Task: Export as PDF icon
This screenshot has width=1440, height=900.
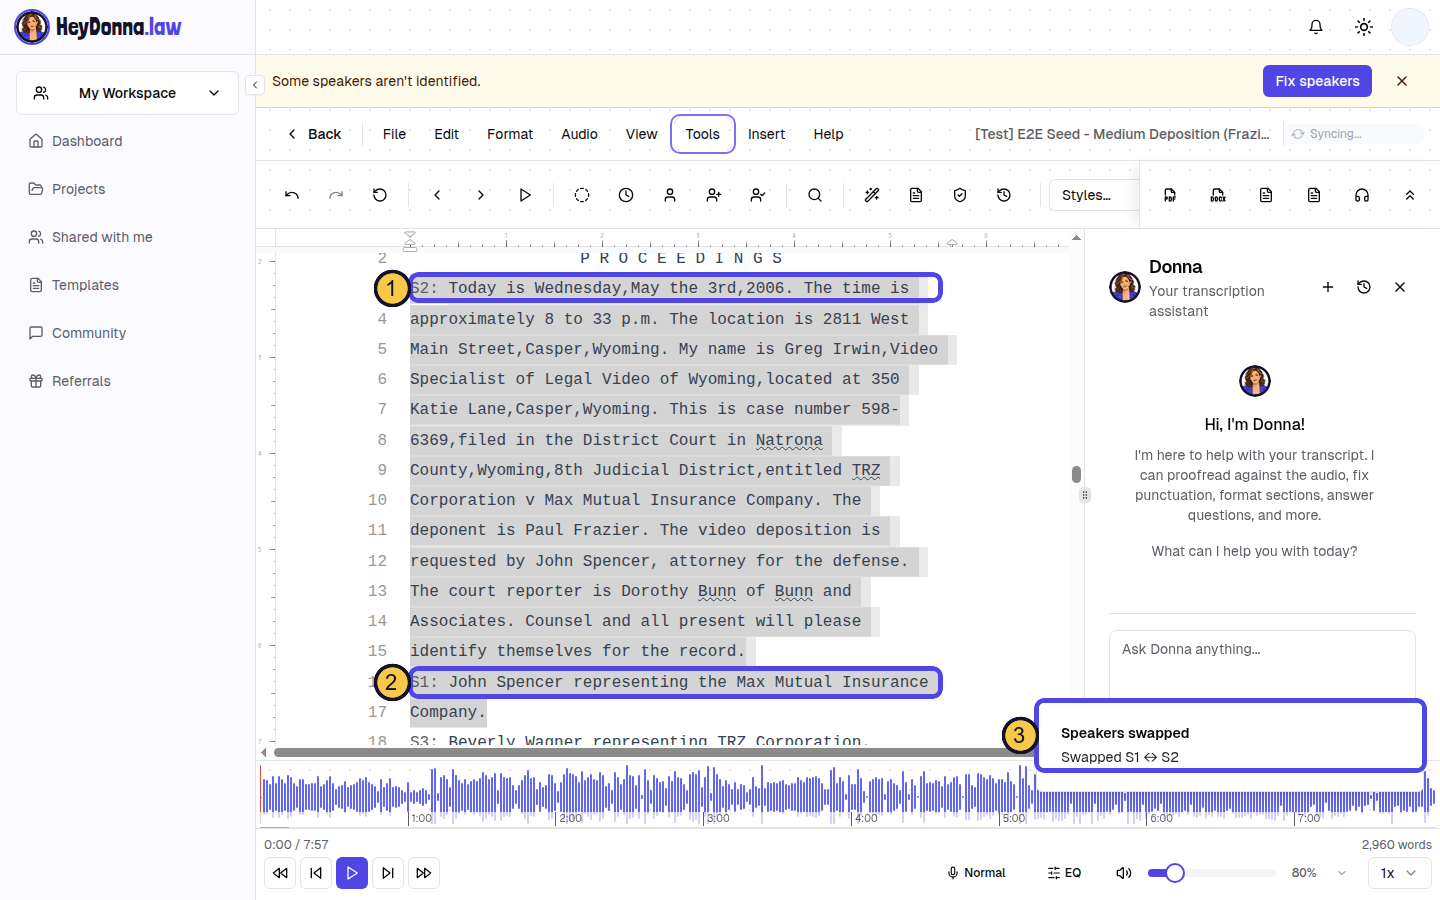Action: coord(1170,195)
